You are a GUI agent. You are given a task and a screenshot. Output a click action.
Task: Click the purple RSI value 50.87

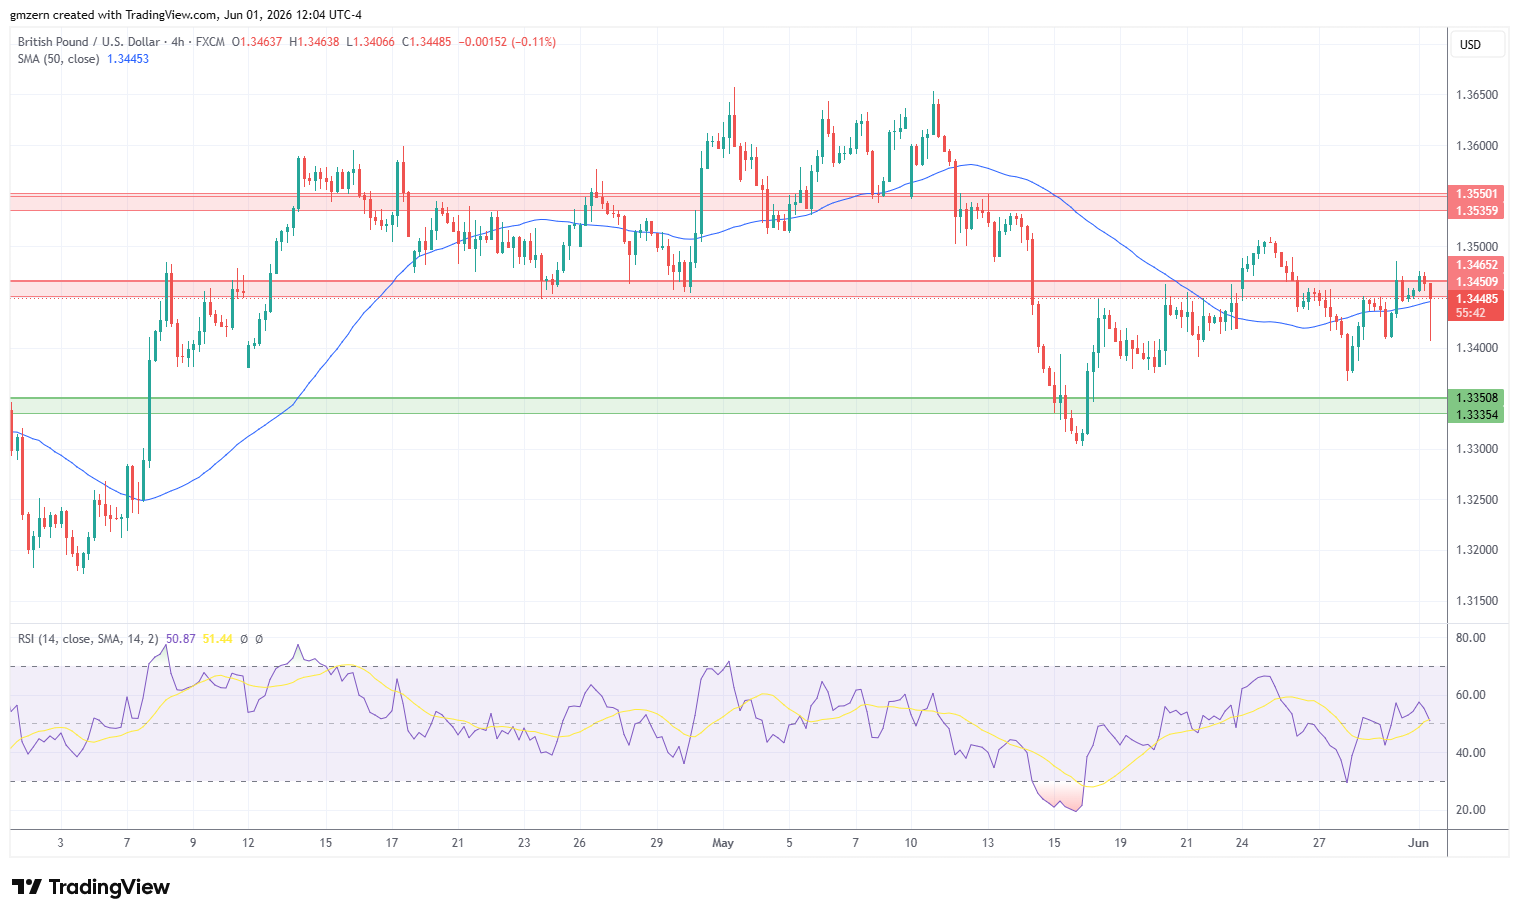(181, 638)
